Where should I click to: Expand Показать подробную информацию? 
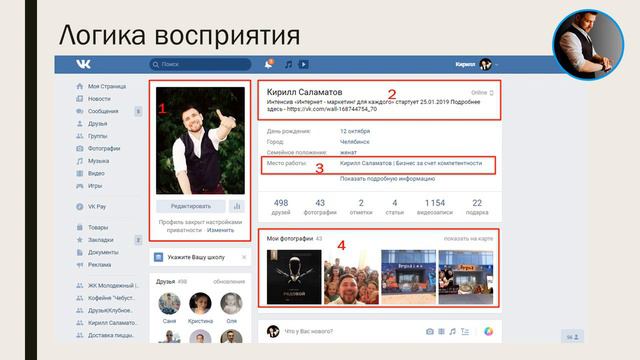[x=387, y=179]
